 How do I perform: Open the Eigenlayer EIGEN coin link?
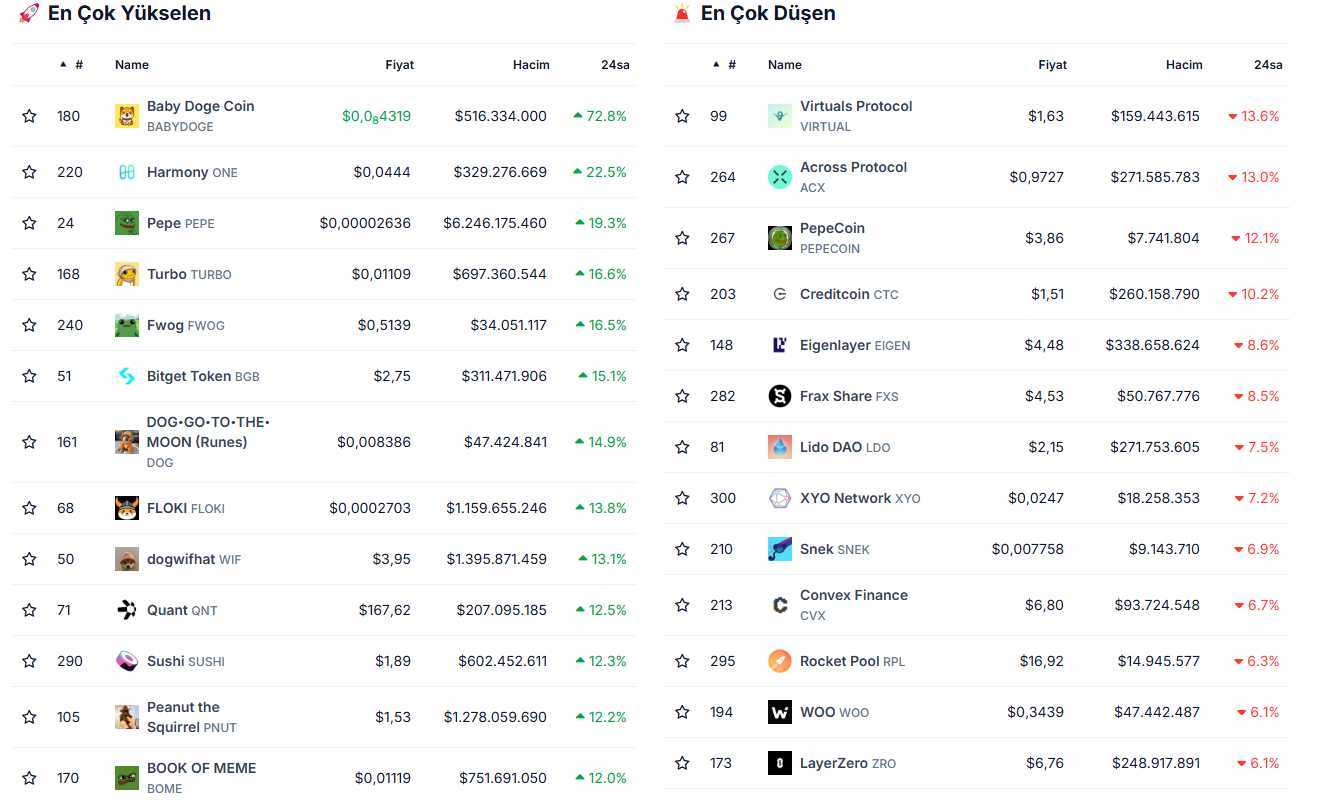(835, 345)
